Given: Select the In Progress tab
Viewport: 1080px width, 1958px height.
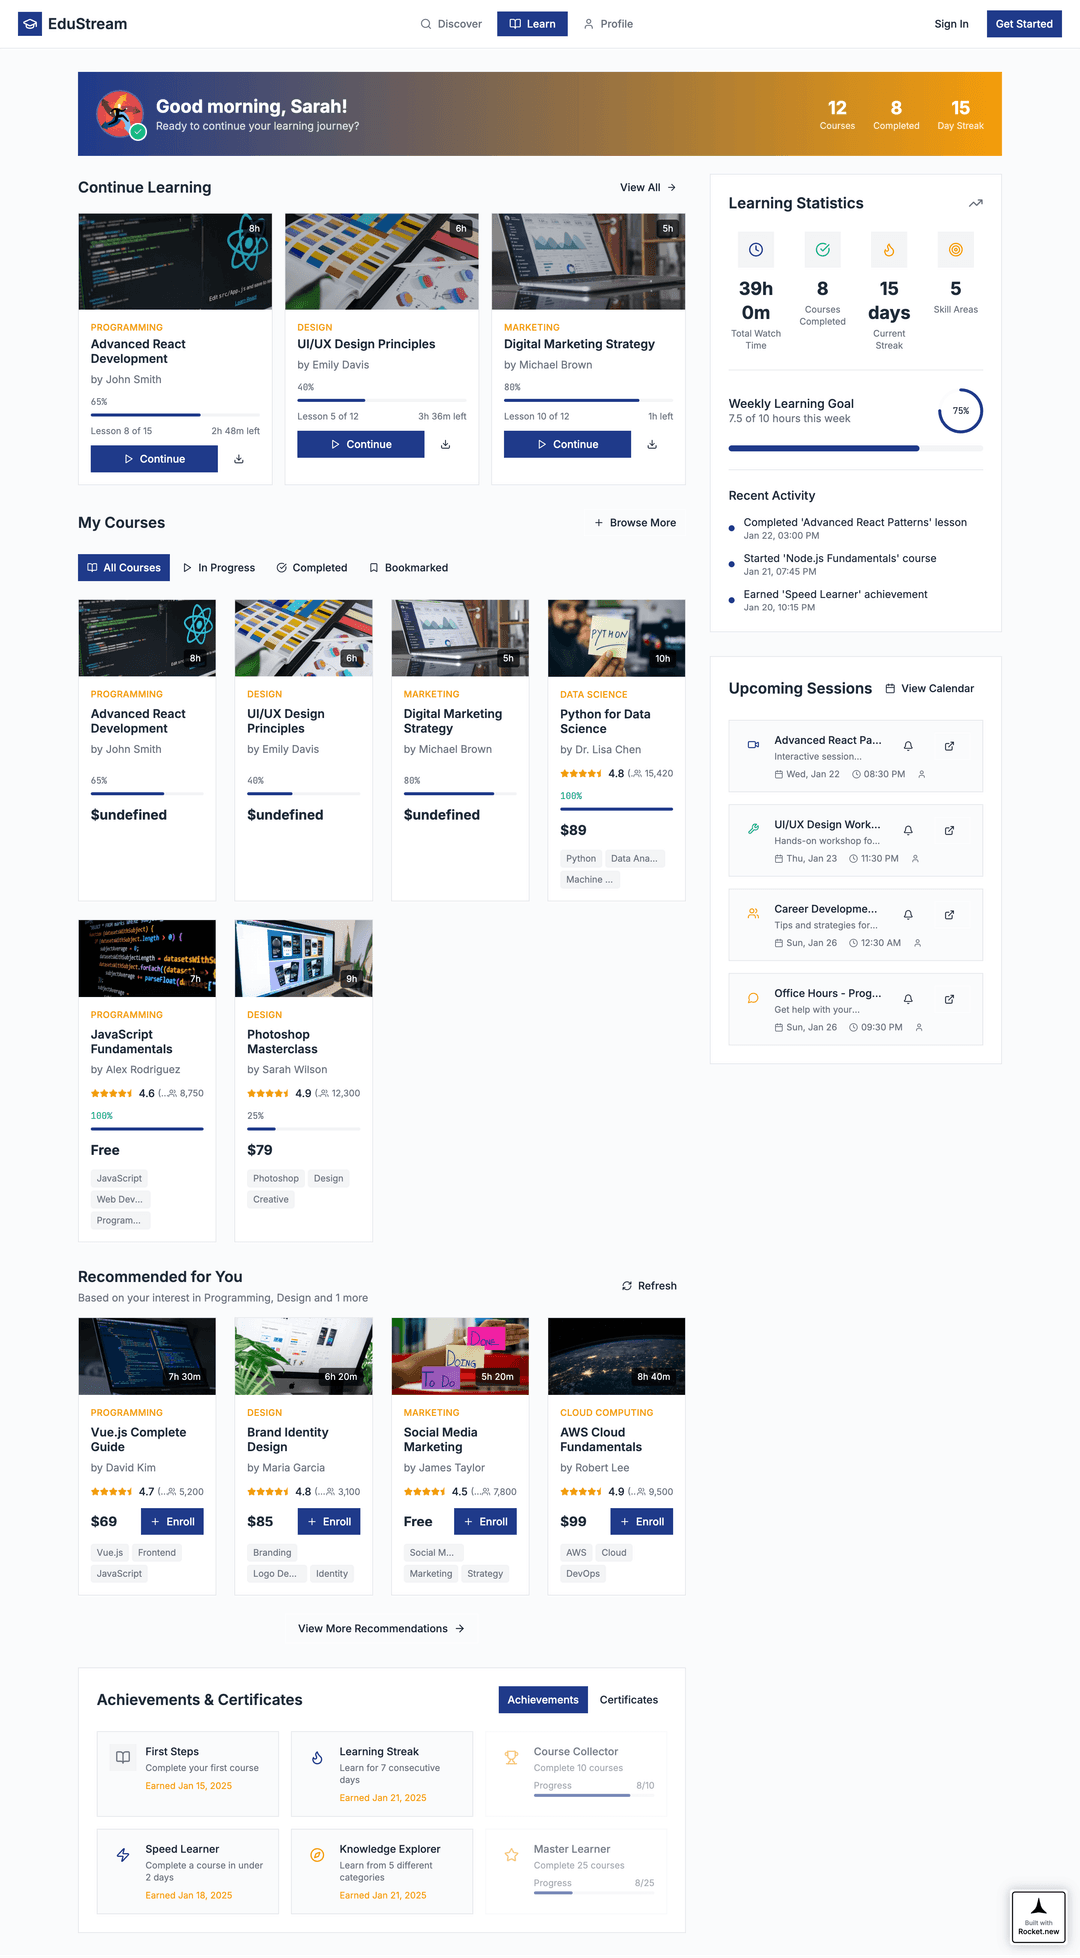Looking at the screenshot, I should (219, 568).
